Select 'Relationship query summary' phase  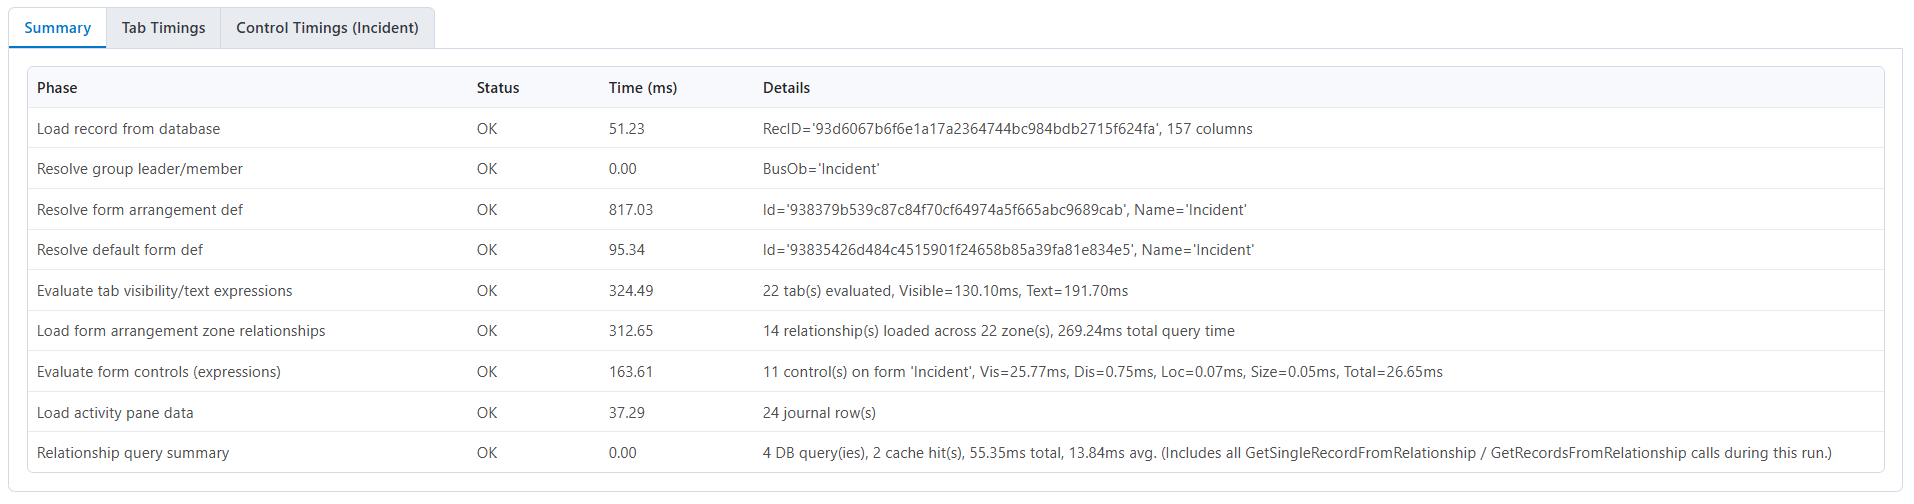(x=133, y=453)
